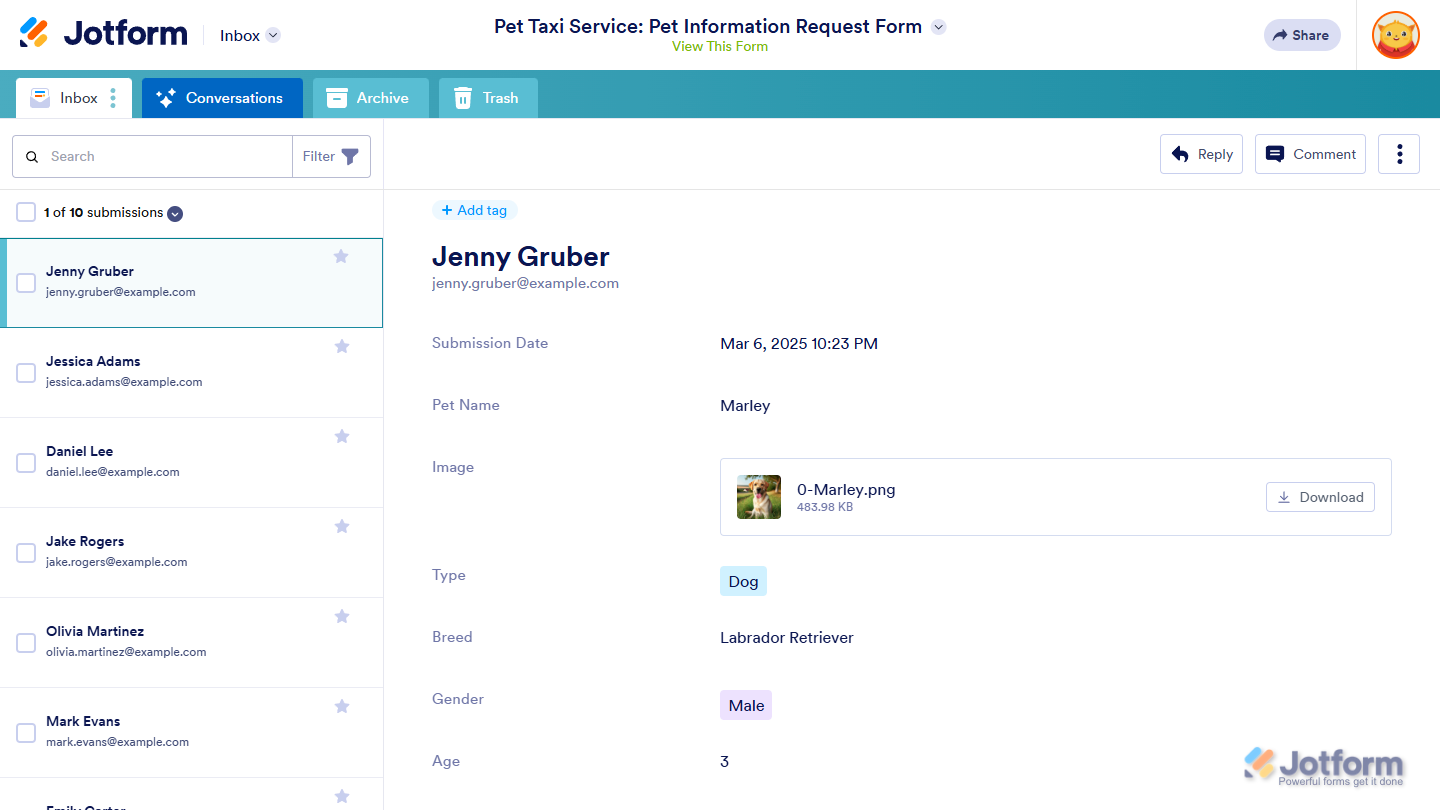Open the user avatar profile menu
The image size is (1440, 810).
tap(1395, 35)
